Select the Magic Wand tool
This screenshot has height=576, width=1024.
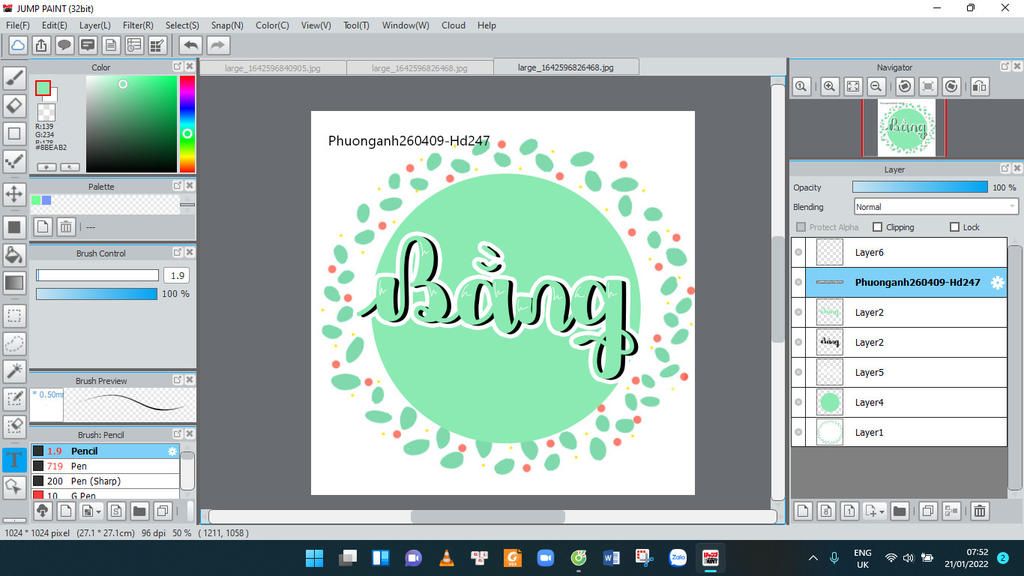point(14,371)
